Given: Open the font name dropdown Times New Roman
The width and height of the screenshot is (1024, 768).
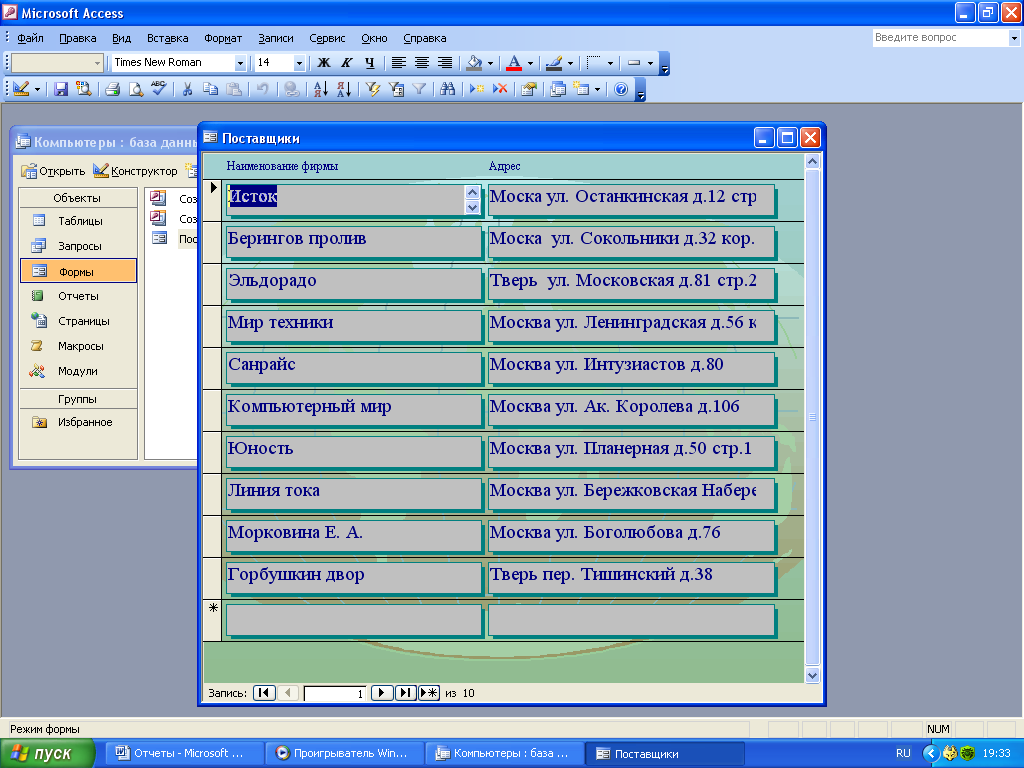Looking at the screenshot, I should pyautogui.click(x=240, y=63).
